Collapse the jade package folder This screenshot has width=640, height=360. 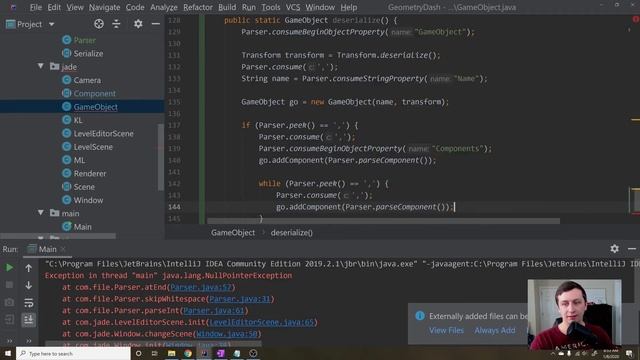pos(41,66)
